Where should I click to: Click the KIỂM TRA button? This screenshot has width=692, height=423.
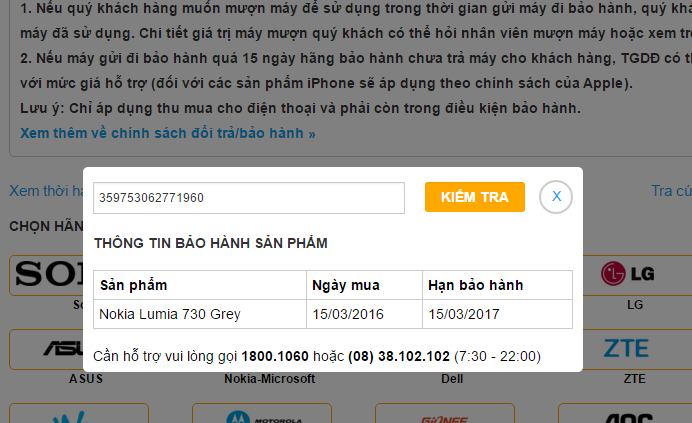[474, 197]
